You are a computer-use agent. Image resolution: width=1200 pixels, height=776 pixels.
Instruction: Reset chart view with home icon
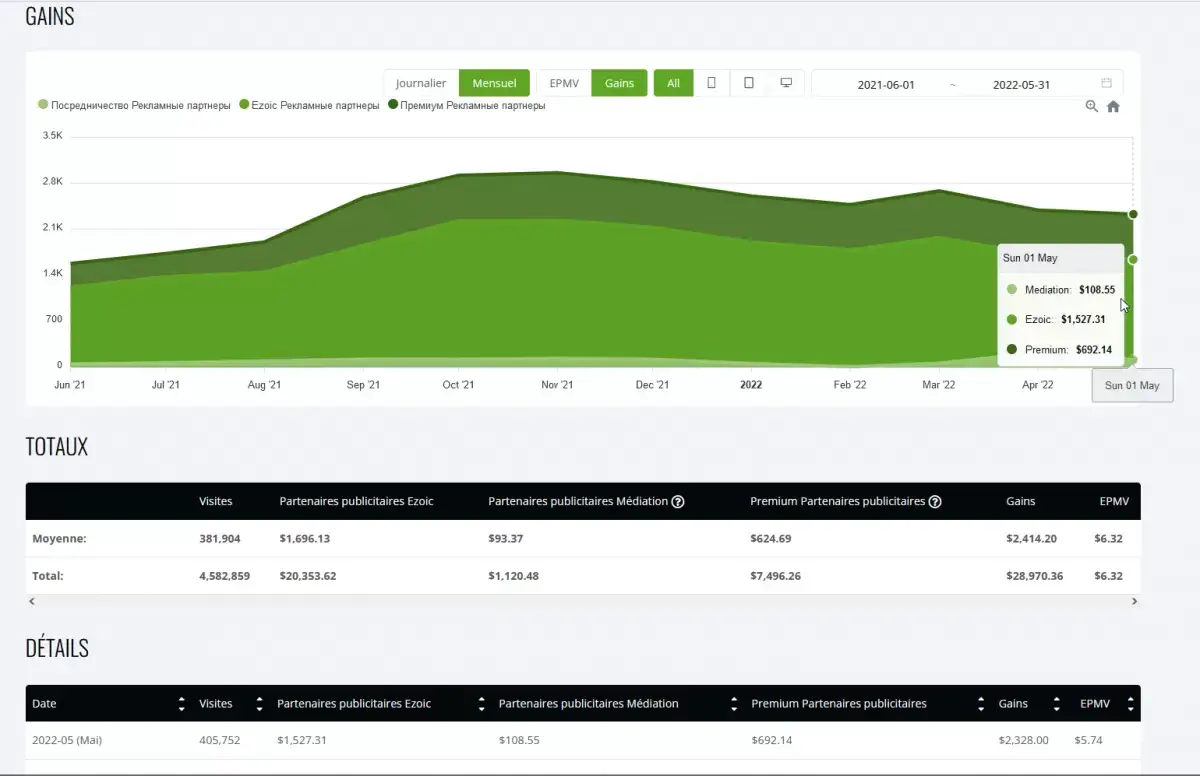tap(1113, 106)
